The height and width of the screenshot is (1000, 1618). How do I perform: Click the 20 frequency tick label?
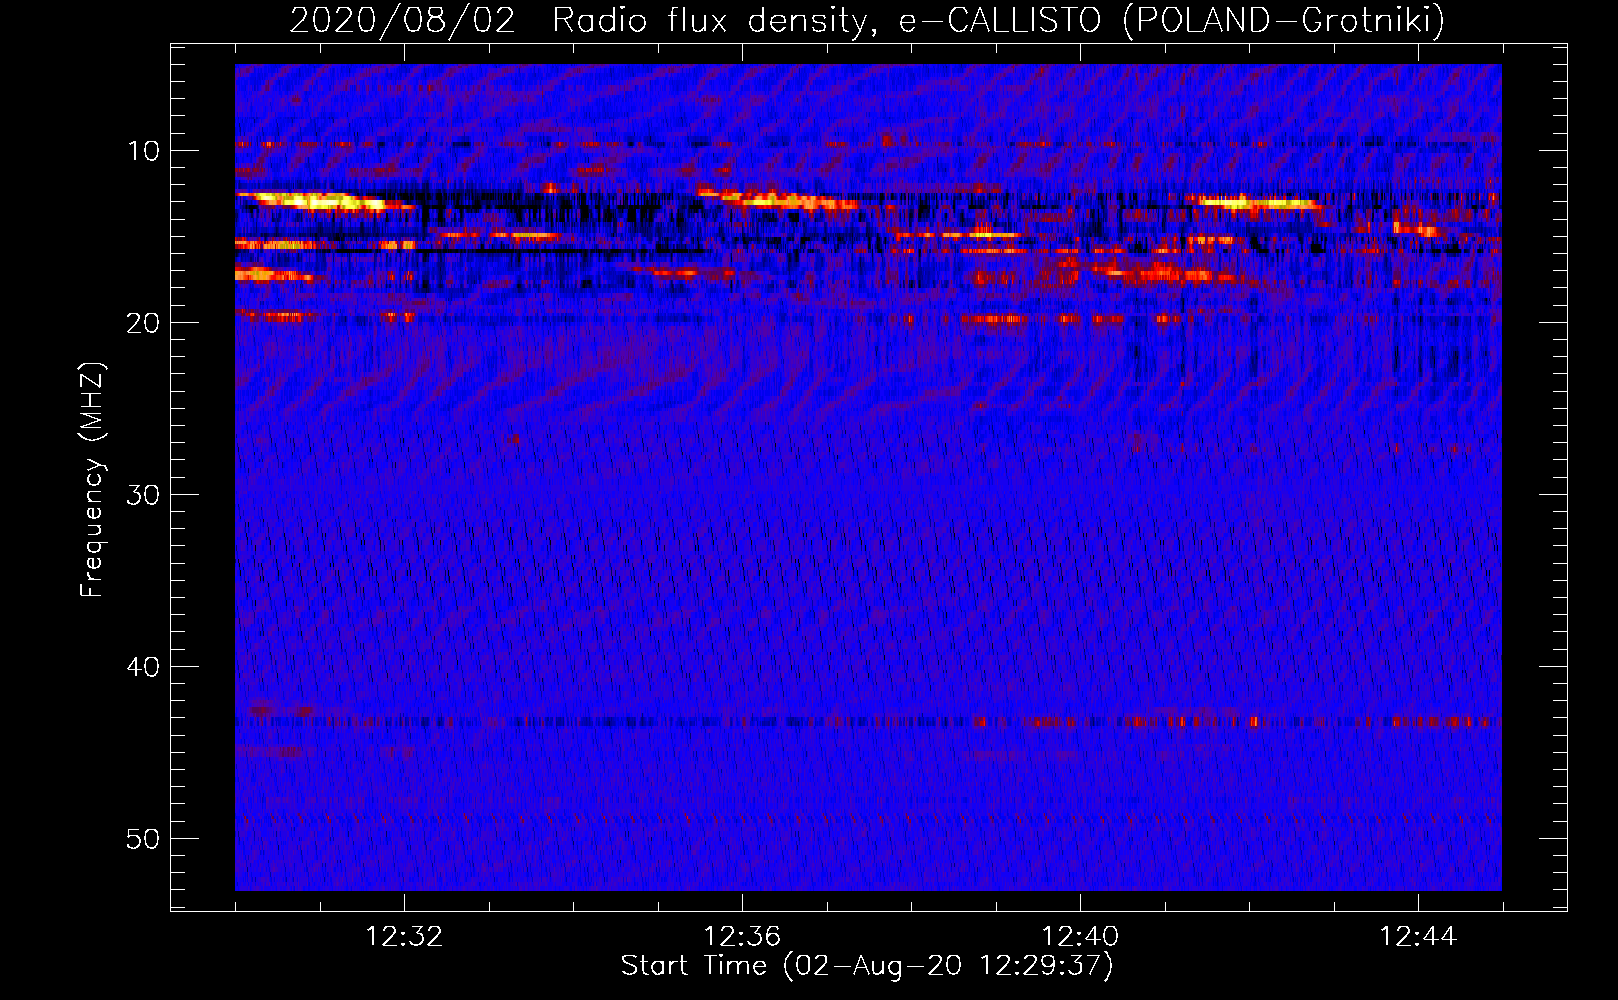click(x=144, y=323)
